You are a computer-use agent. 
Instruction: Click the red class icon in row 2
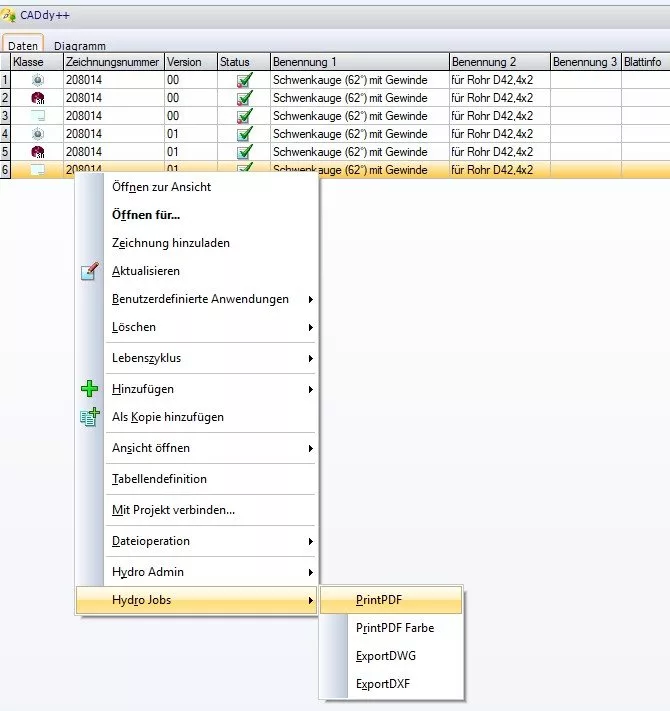pos(38,98)
